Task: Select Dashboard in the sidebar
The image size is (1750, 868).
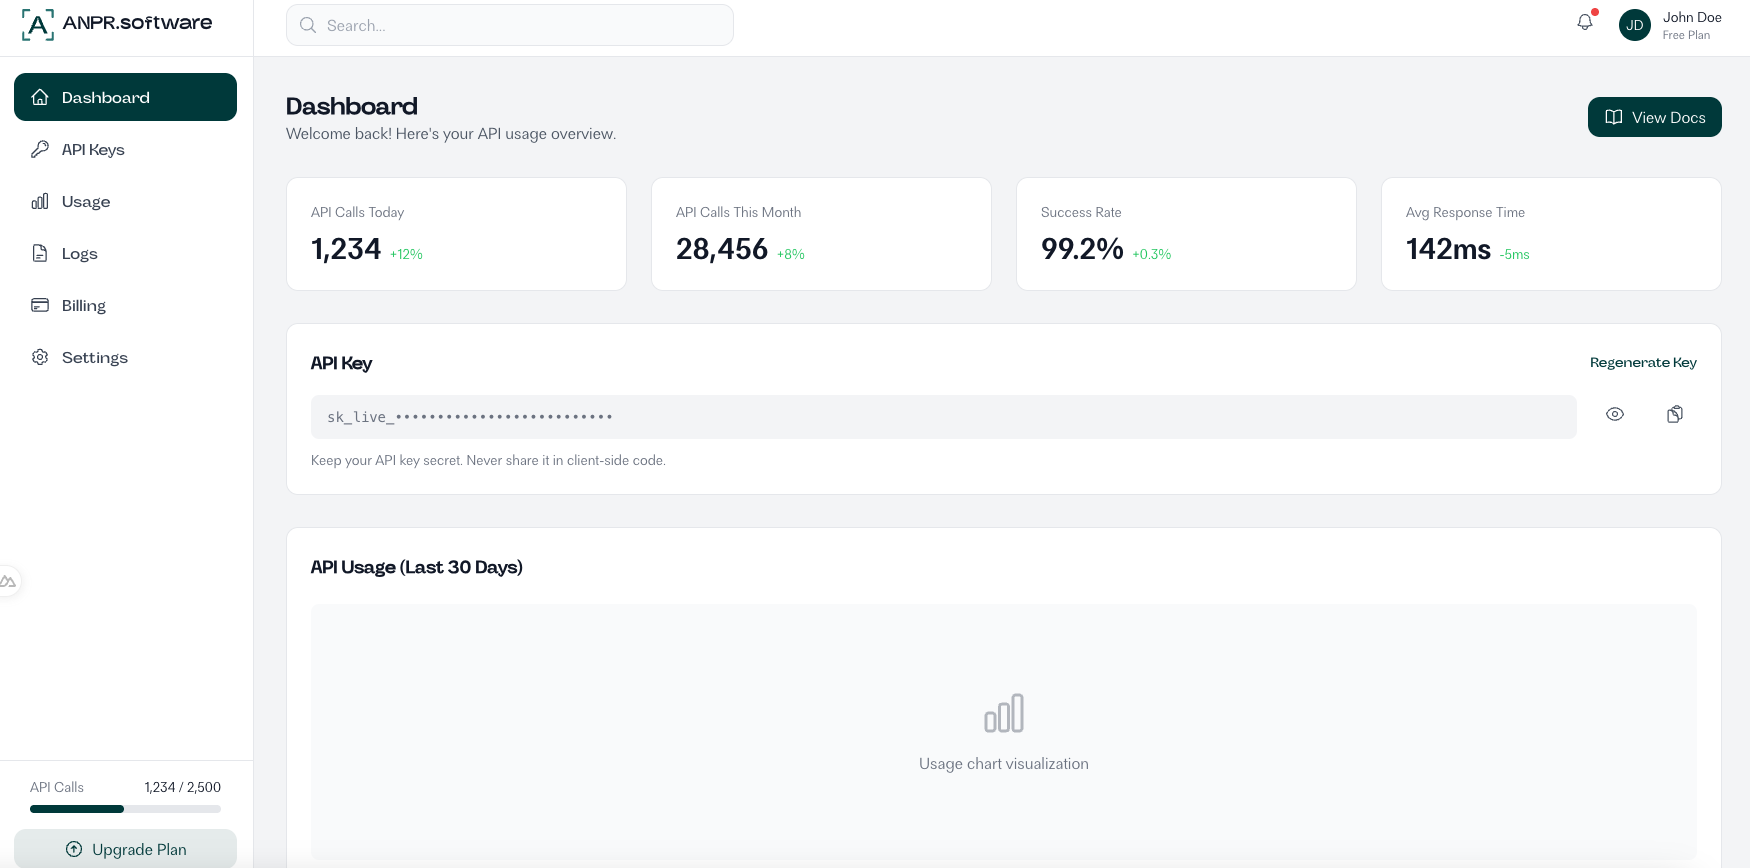Action: pos(125,97)
